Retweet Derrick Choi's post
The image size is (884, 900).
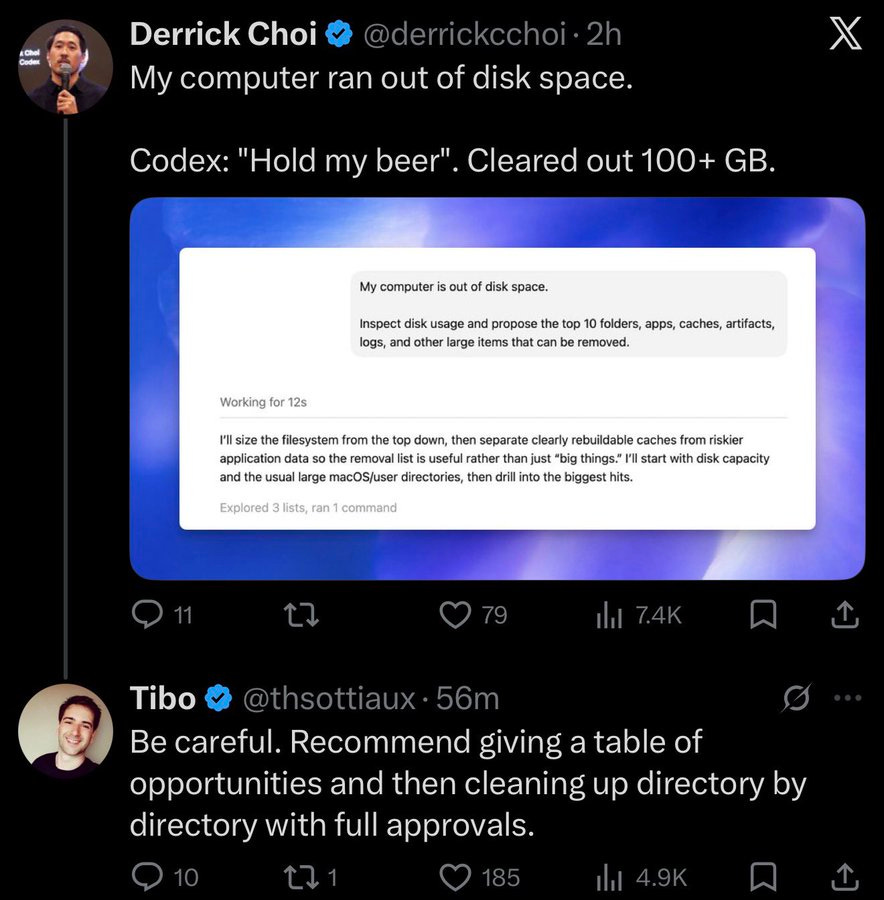(x=301, y=615)
